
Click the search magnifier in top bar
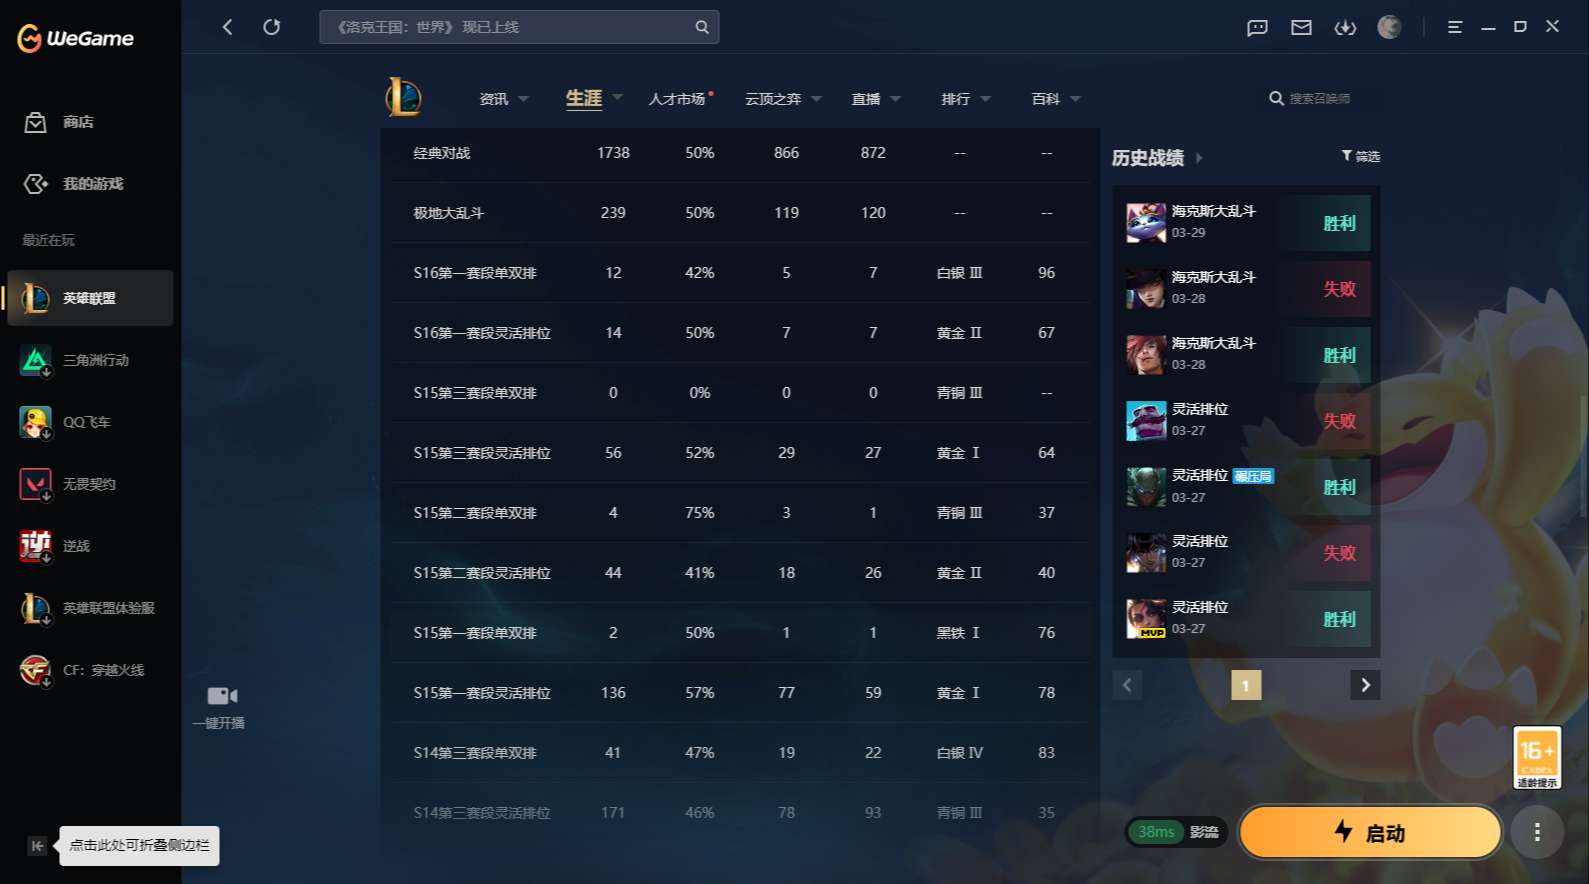pyautogui.click(x=702, y=27)
